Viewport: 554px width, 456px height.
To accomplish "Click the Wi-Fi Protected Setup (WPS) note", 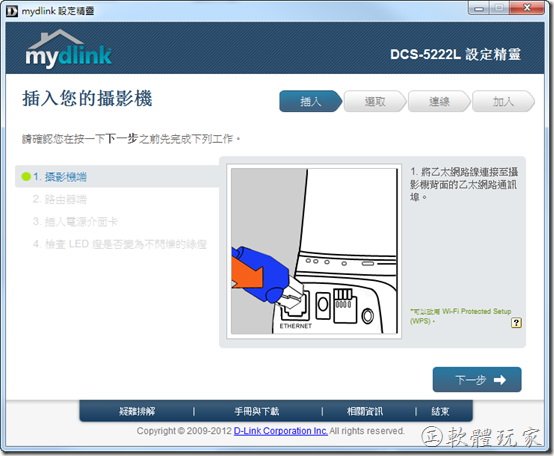I will (x=460, y=316).
